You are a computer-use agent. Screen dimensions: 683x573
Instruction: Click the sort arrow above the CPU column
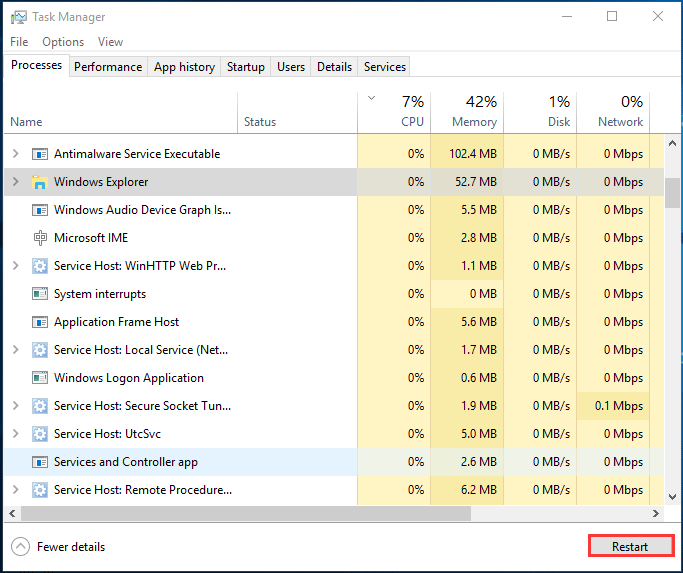pyautogui.click(x=371, y=98)
